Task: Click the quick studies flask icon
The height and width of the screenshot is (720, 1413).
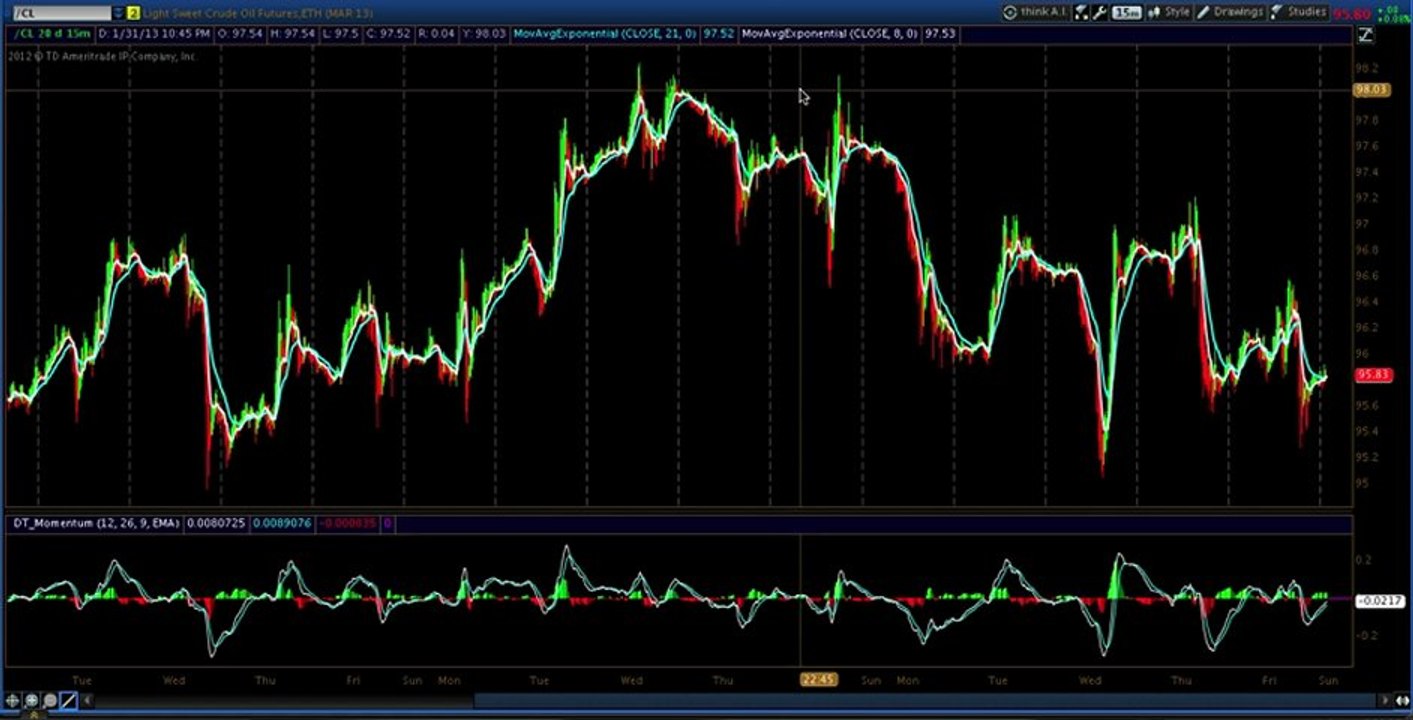Action: coord(1081,13)
